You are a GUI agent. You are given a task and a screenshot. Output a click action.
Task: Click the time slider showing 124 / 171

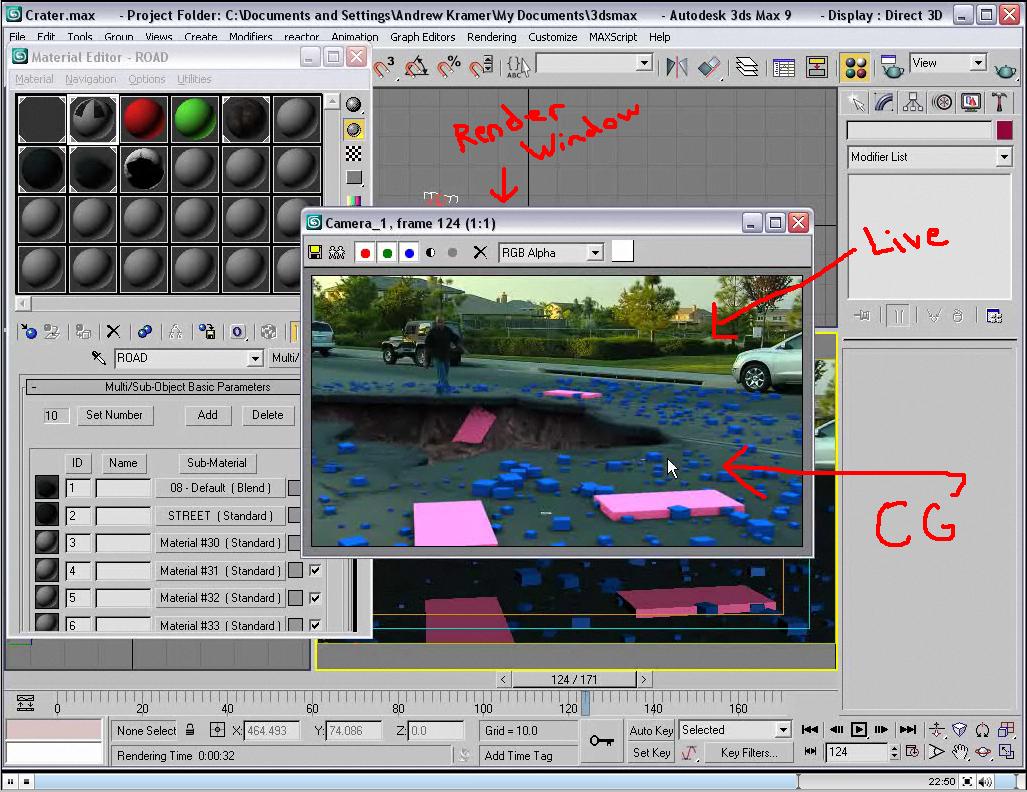click(x=574, y=679)
